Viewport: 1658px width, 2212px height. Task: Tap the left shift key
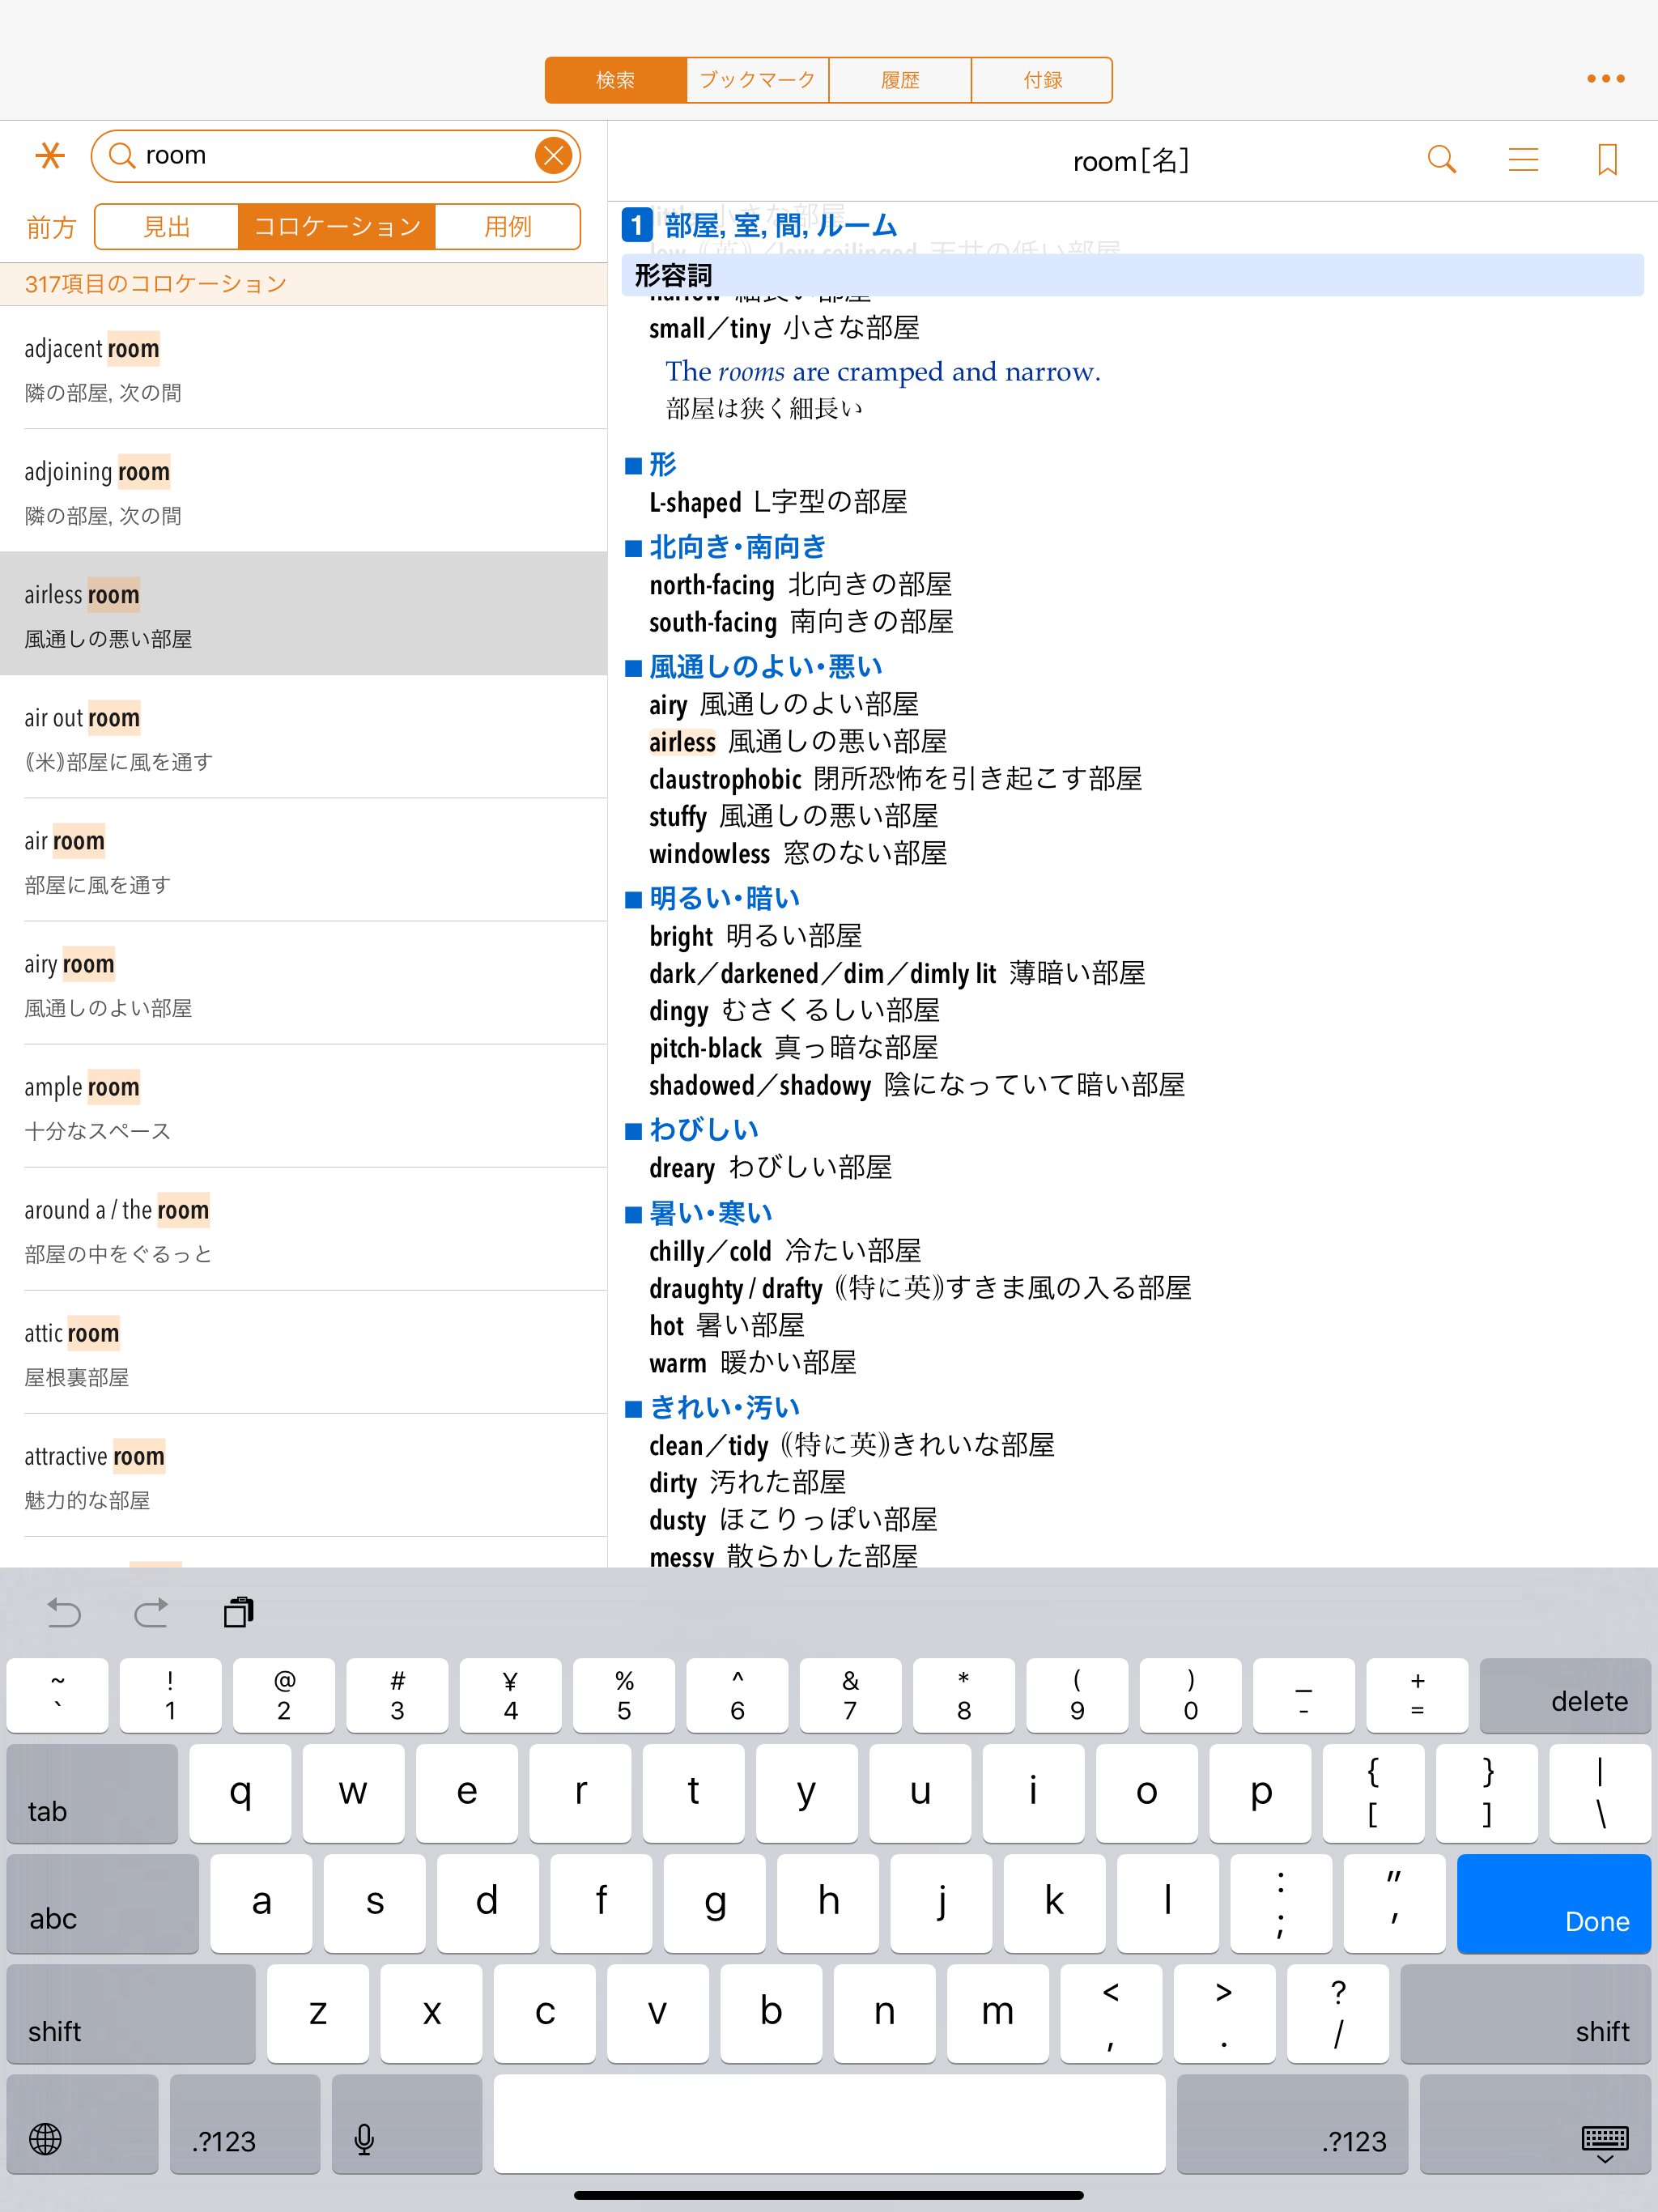[x=131, y=2013]
